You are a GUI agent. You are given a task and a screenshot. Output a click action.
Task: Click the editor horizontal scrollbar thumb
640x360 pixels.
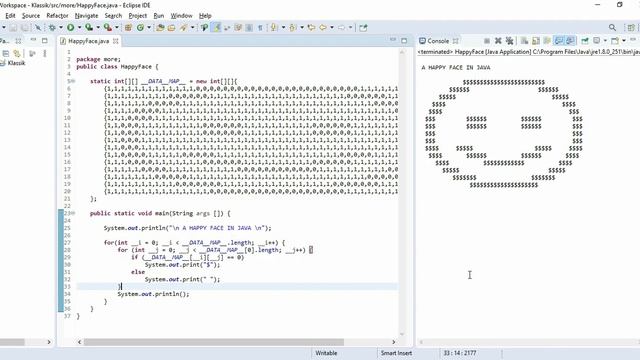pyautogui.click(x=214, y=342)
